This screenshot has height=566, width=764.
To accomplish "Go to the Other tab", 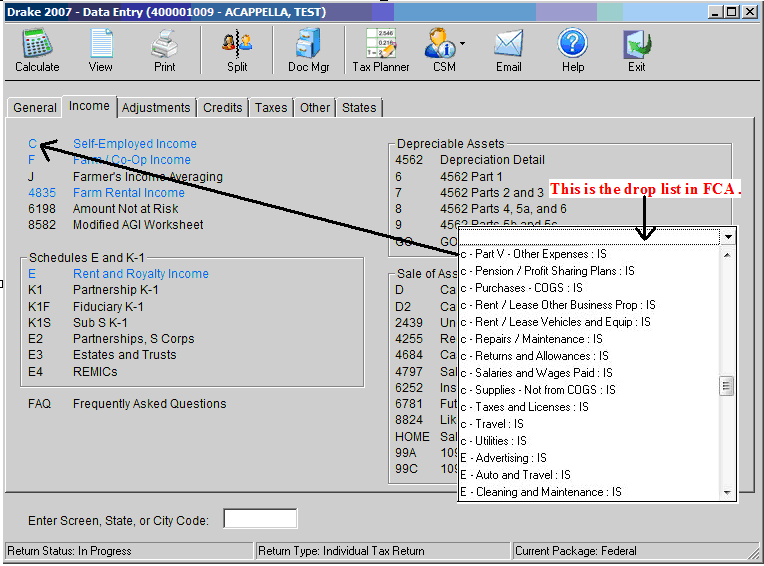I will (x=315, y=108).
